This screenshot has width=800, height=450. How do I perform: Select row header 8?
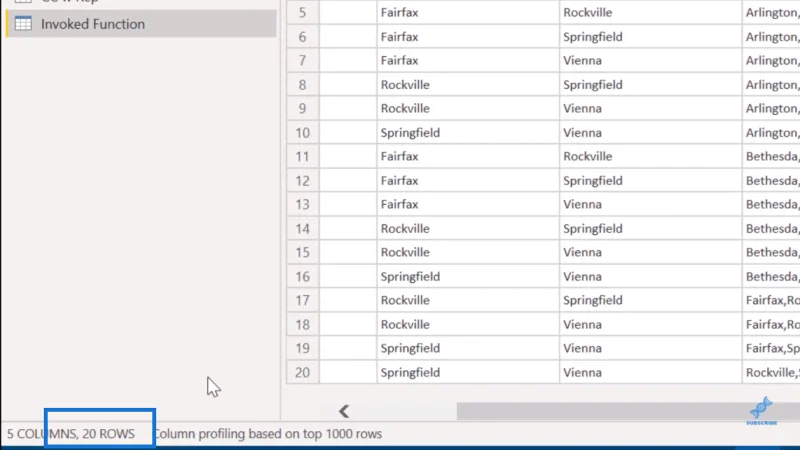tap(303, 85)
